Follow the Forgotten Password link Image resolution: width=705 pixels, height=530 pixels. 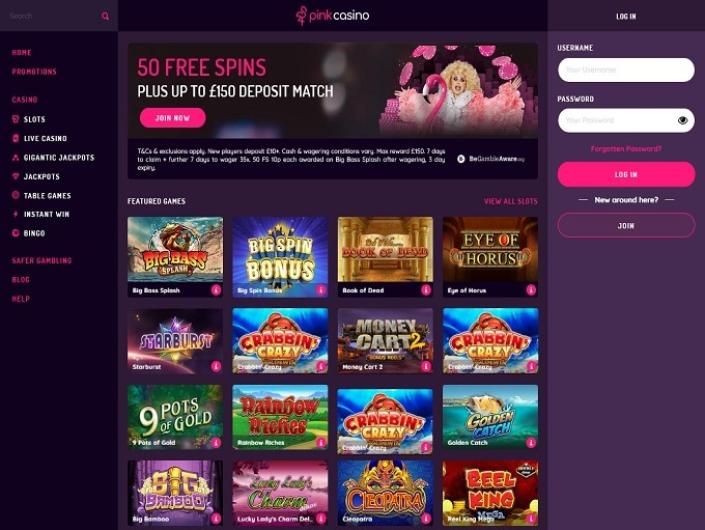[626, 149]
